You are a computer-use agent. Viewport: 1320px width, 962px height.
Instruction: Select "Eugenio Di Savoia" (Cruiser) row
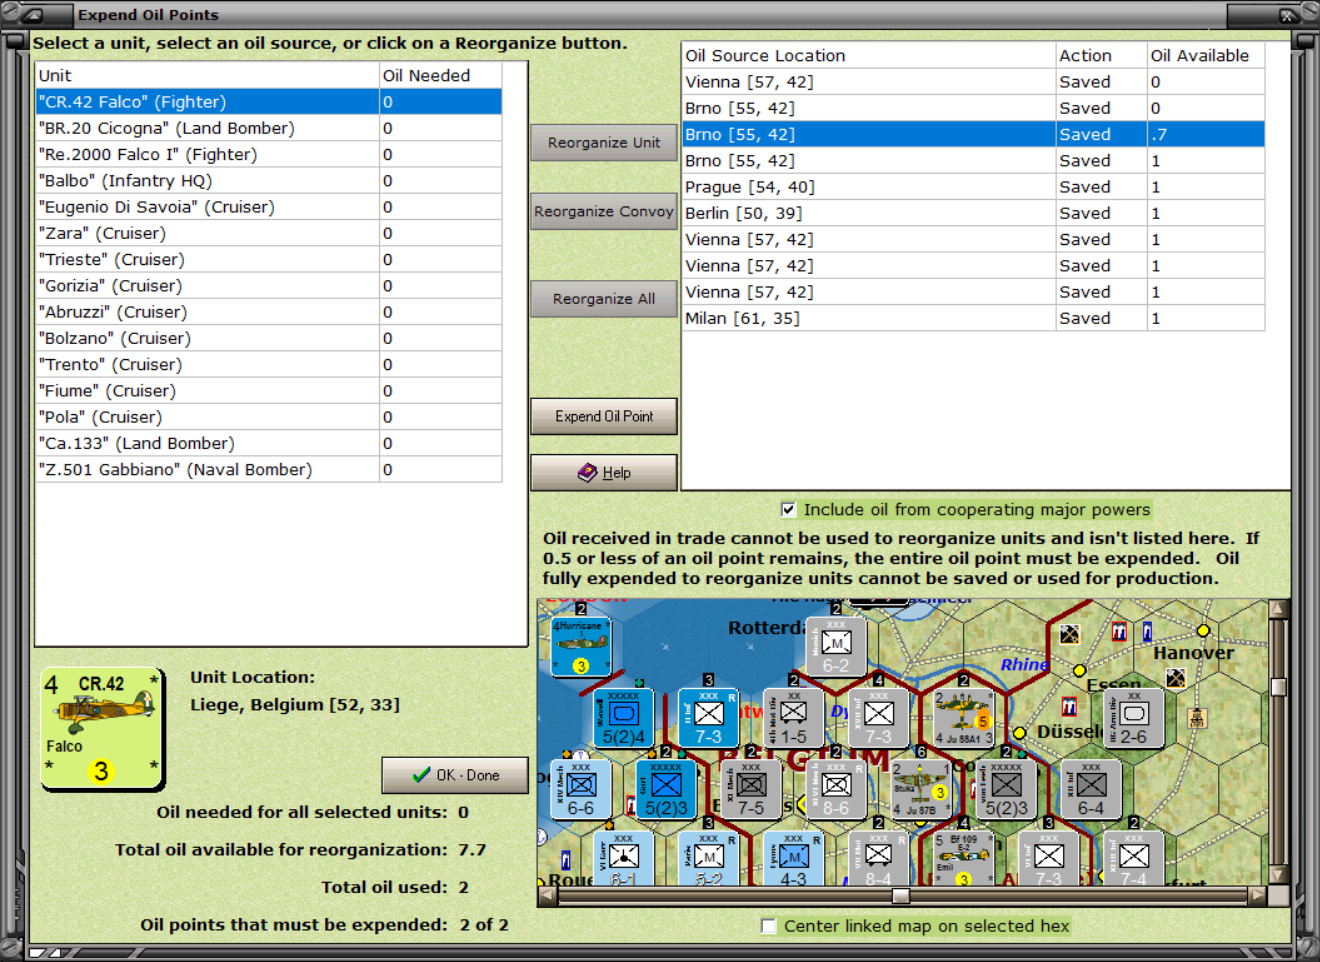(269, 207)
